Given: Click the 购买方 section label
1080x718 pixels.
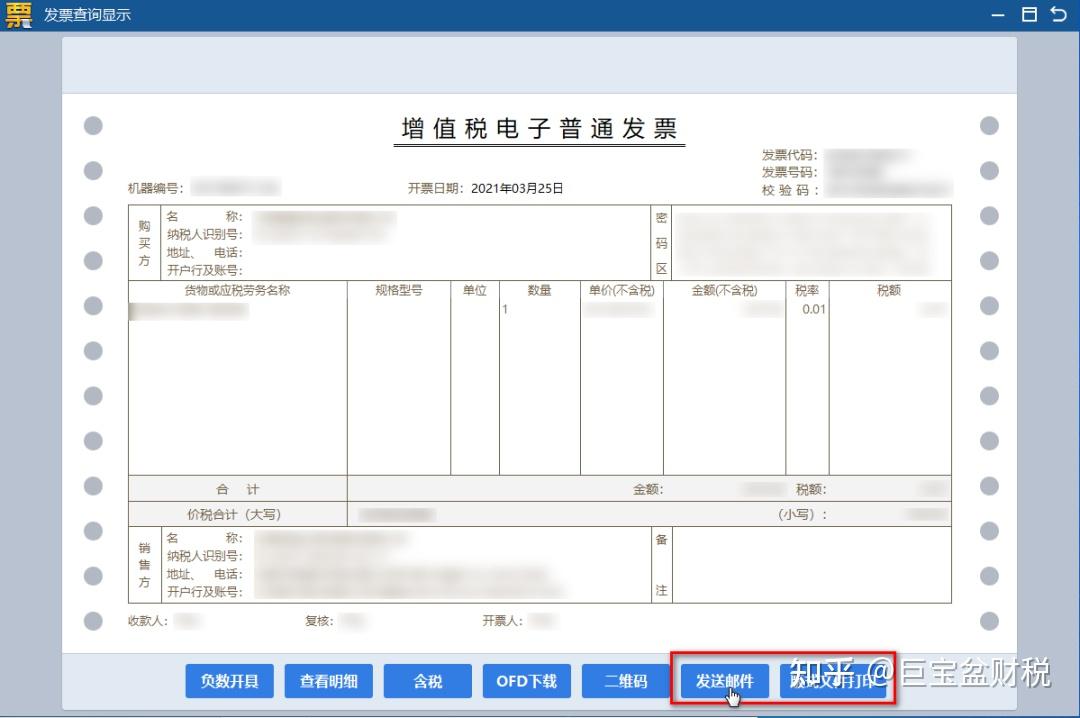Looking at the screenshot, I should pyautogui.click(x=144, y=243).
